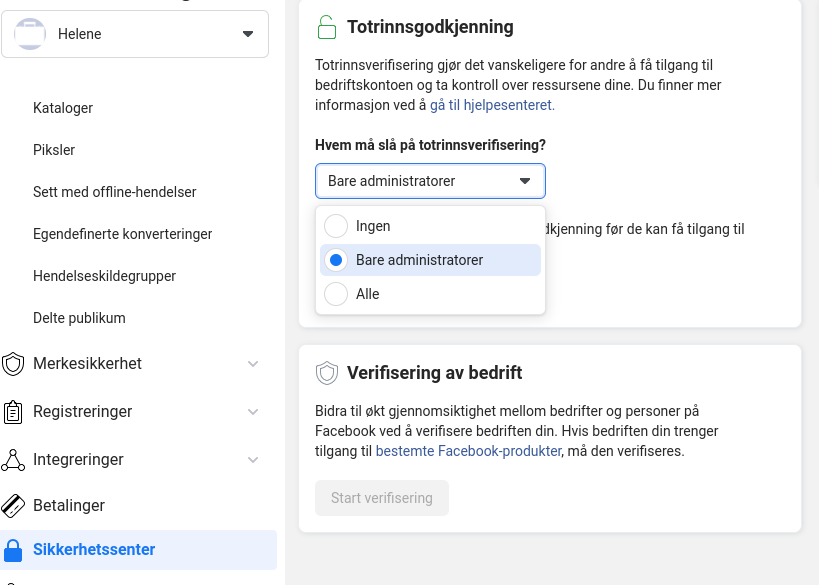Image resolution: width=819 pixels, height=585 pixels.
Task: Follow the gå til hjelpesenteret link
Action: [x=492, y=105]
